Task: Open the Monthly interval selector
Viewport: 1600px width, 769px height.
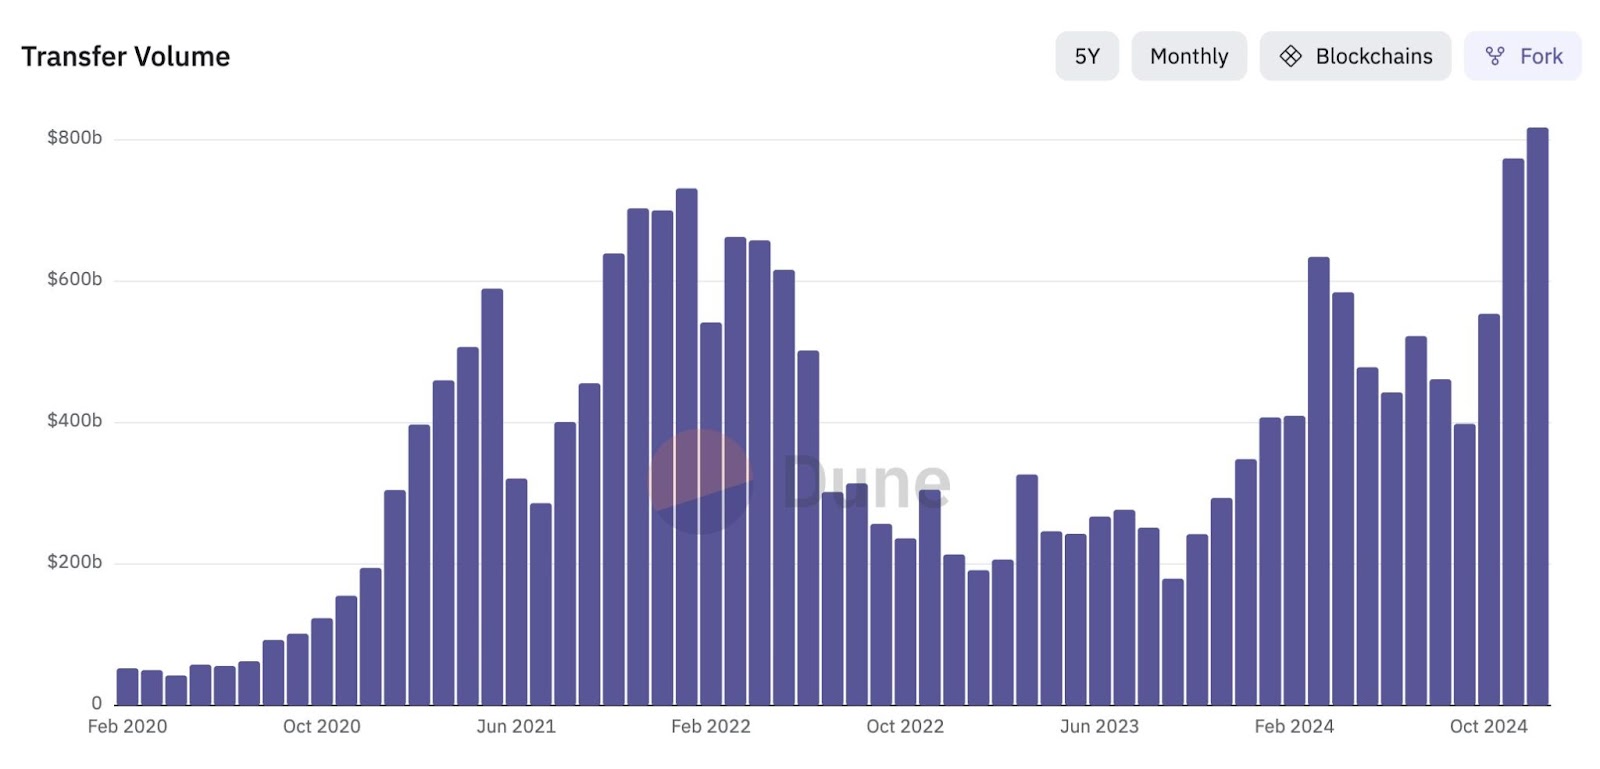Action: (x=1189, y=56)
